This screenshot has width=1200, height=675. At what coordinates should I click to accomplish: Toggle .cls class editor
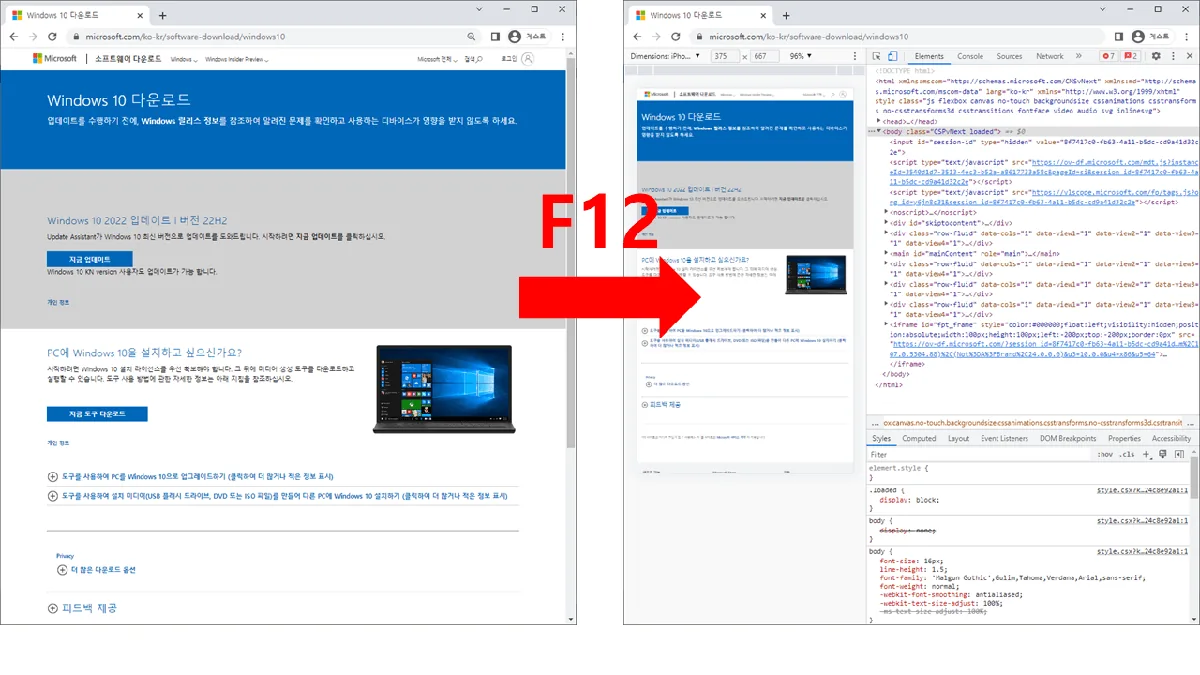[x=1127, y=454]
